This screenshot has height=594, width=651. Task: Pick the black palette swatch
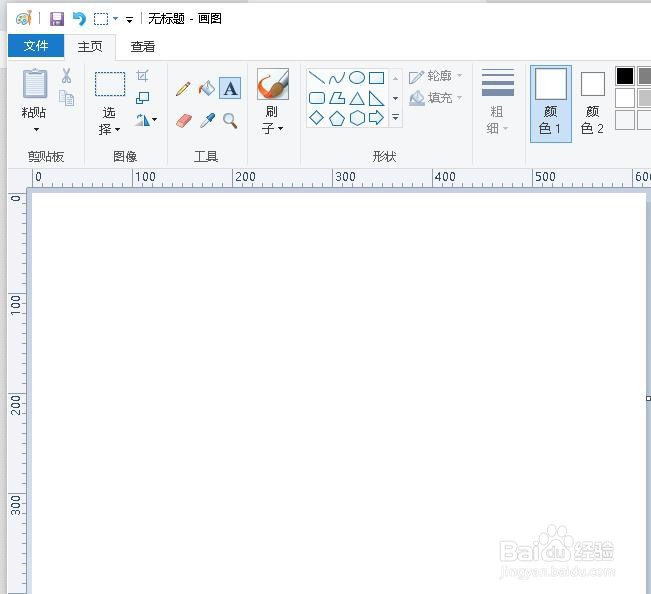pos(625,76)
